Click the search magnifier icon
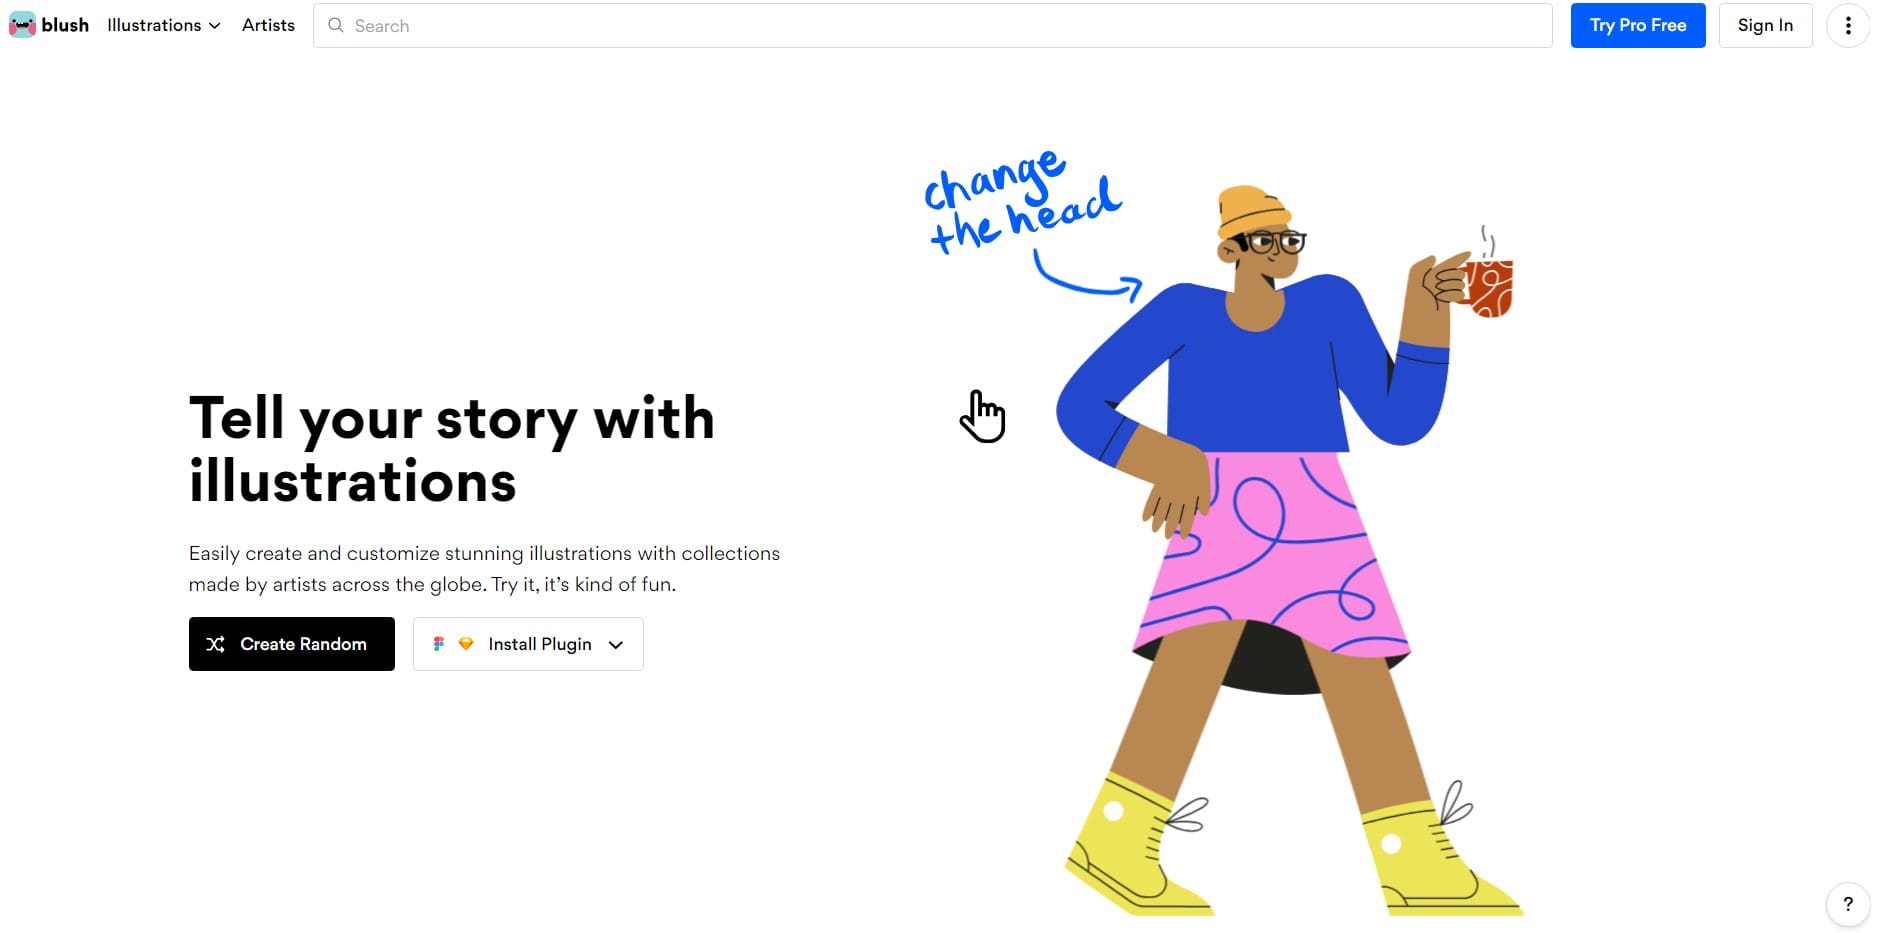 [336, 25]
